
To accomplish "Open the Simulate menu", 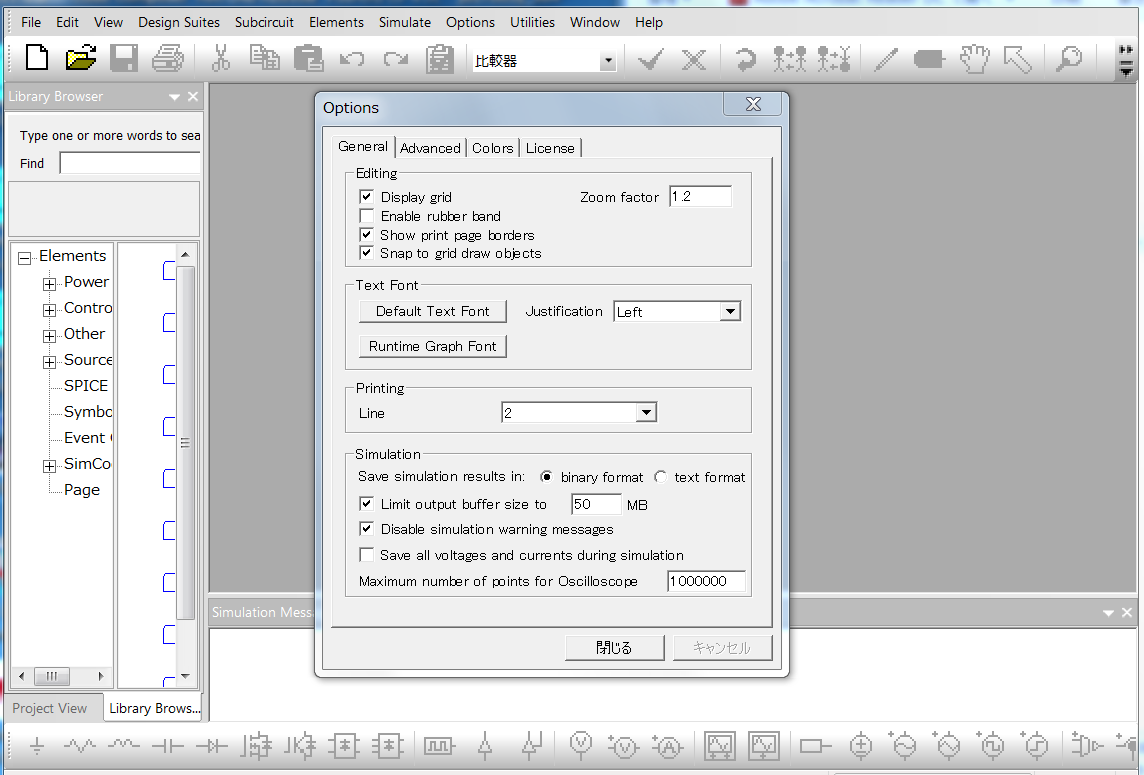I will [x=404, y=22].
